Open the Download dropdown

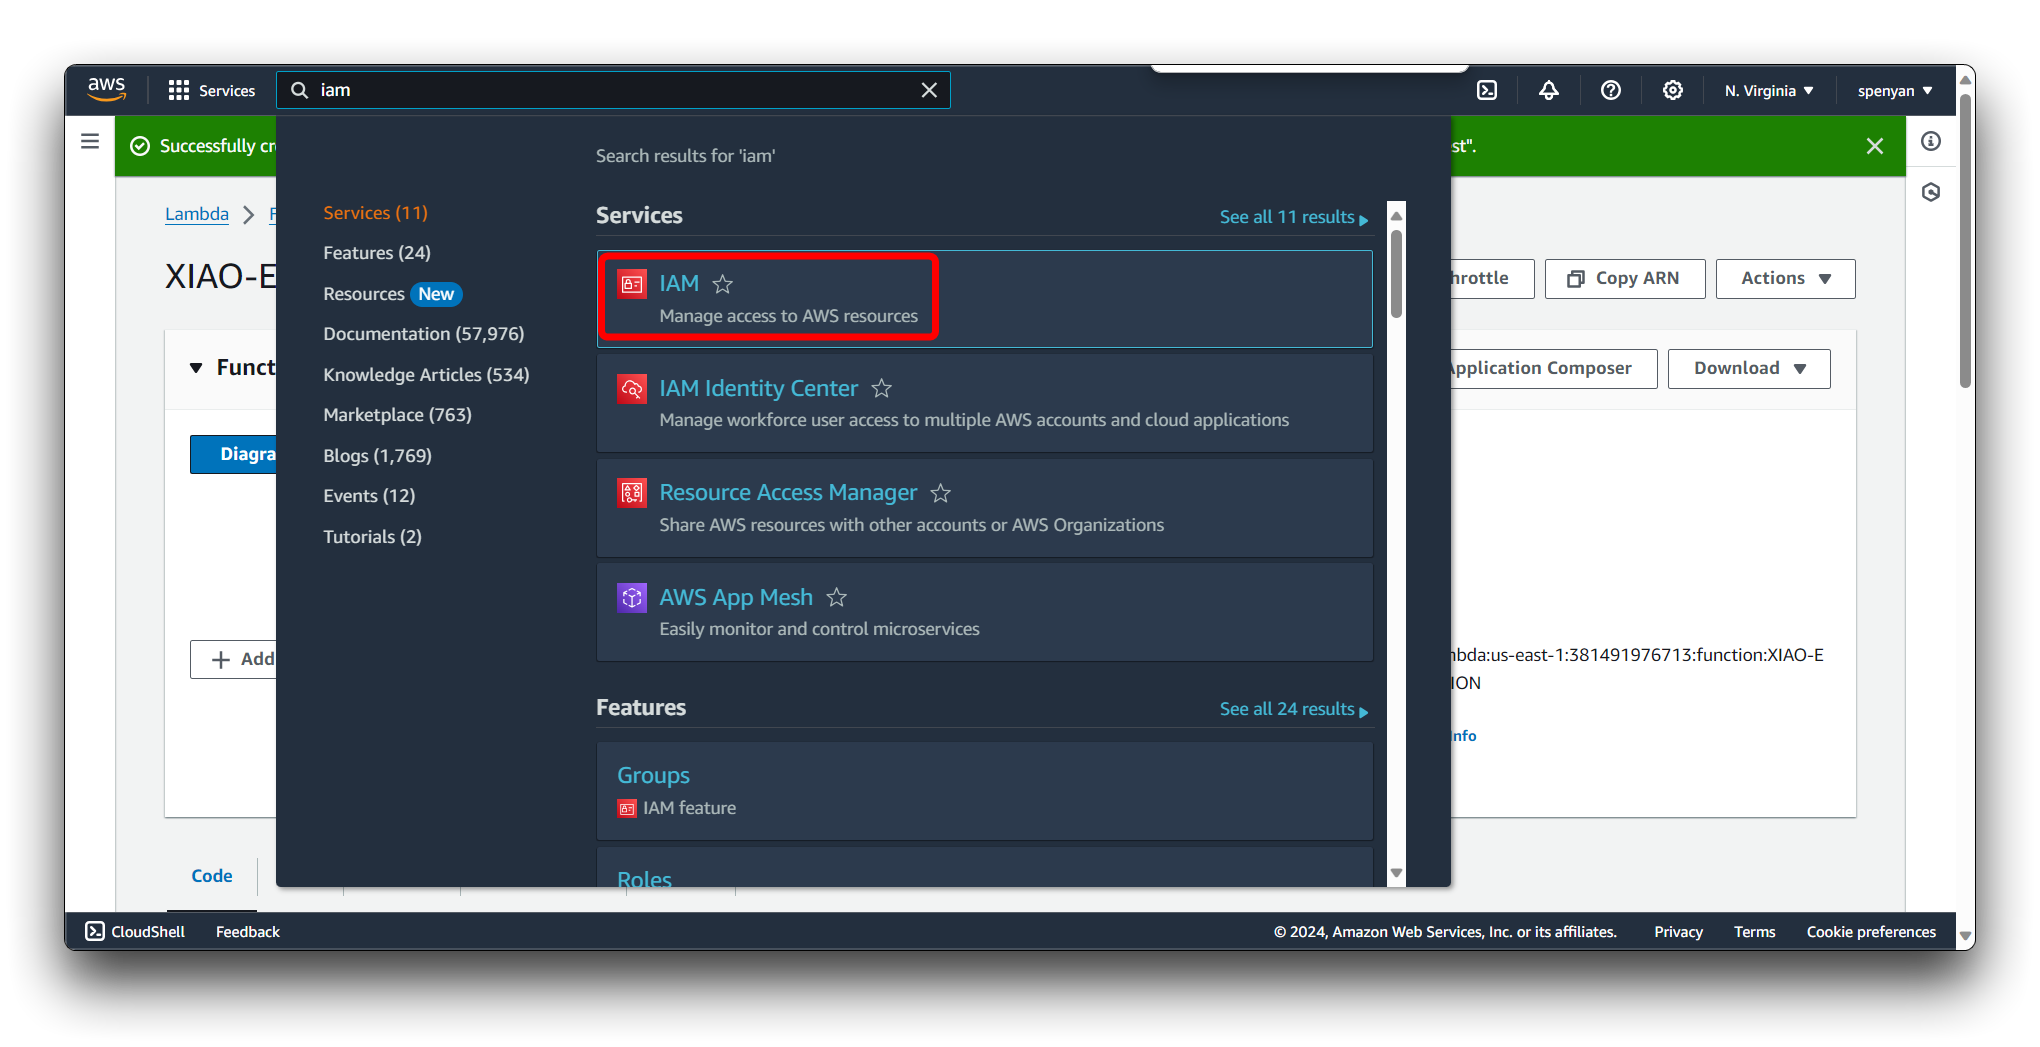[1749, 368]
